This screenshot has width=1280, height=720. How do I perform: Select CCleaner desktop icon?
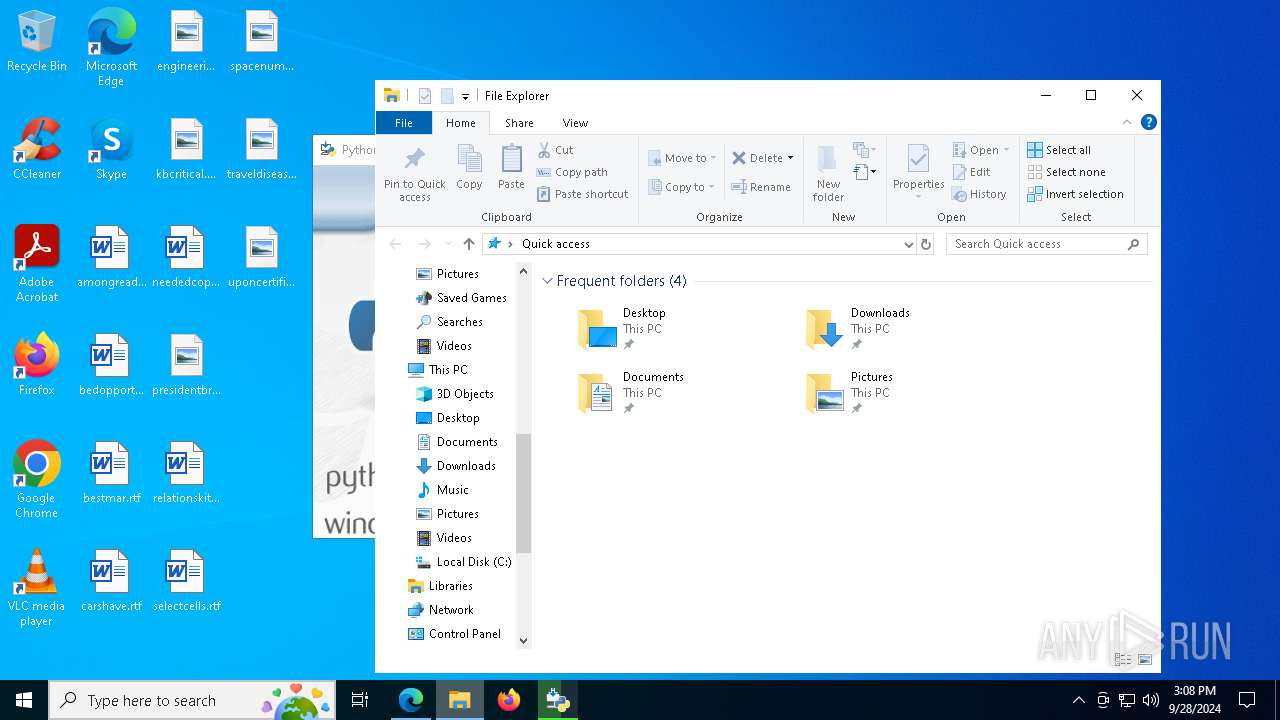click(37, 150)
